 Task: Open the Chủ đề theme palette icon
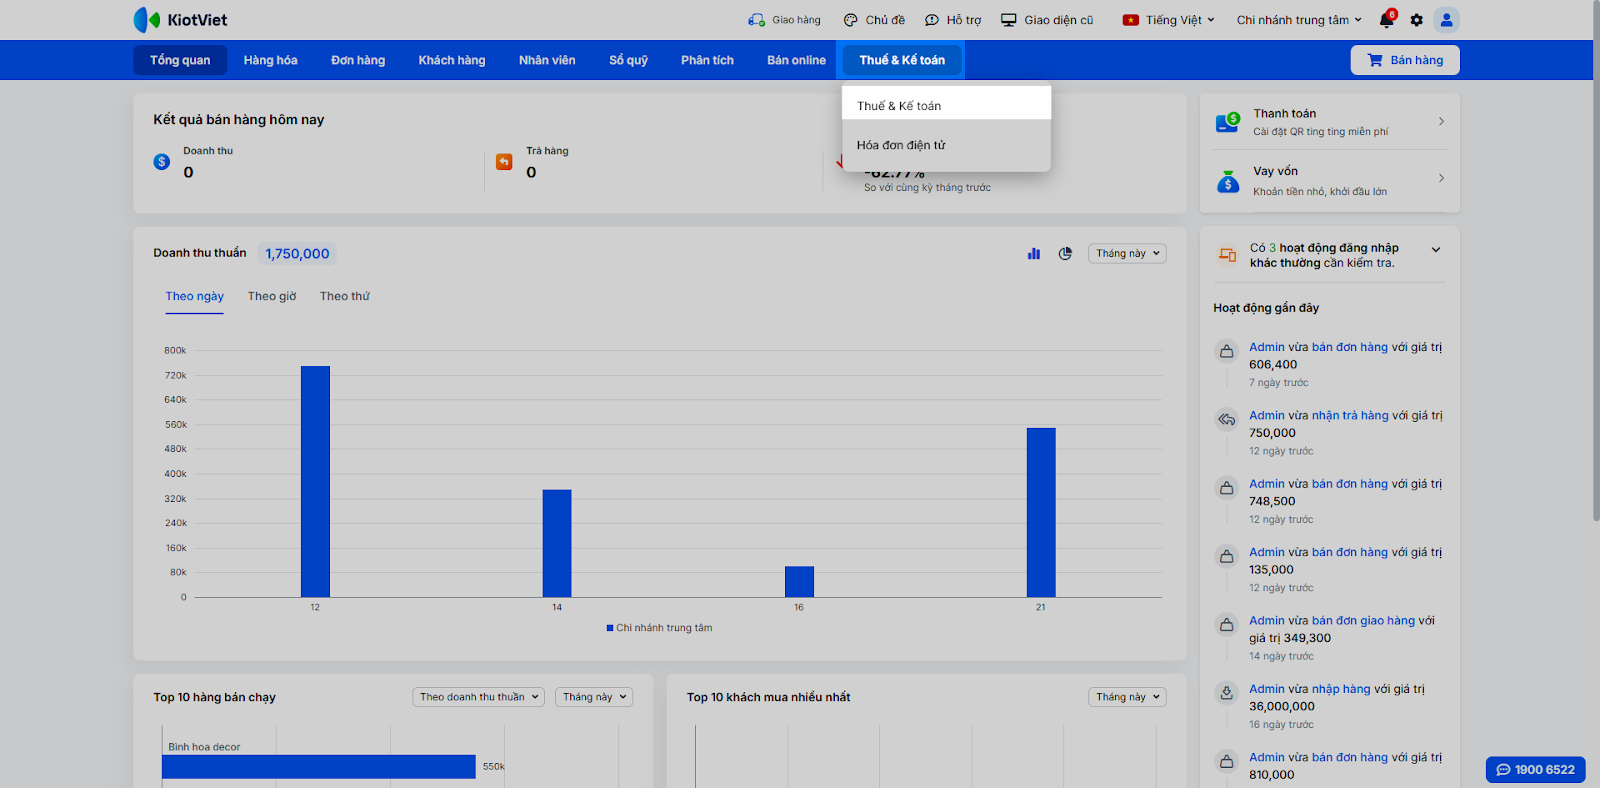850,20
